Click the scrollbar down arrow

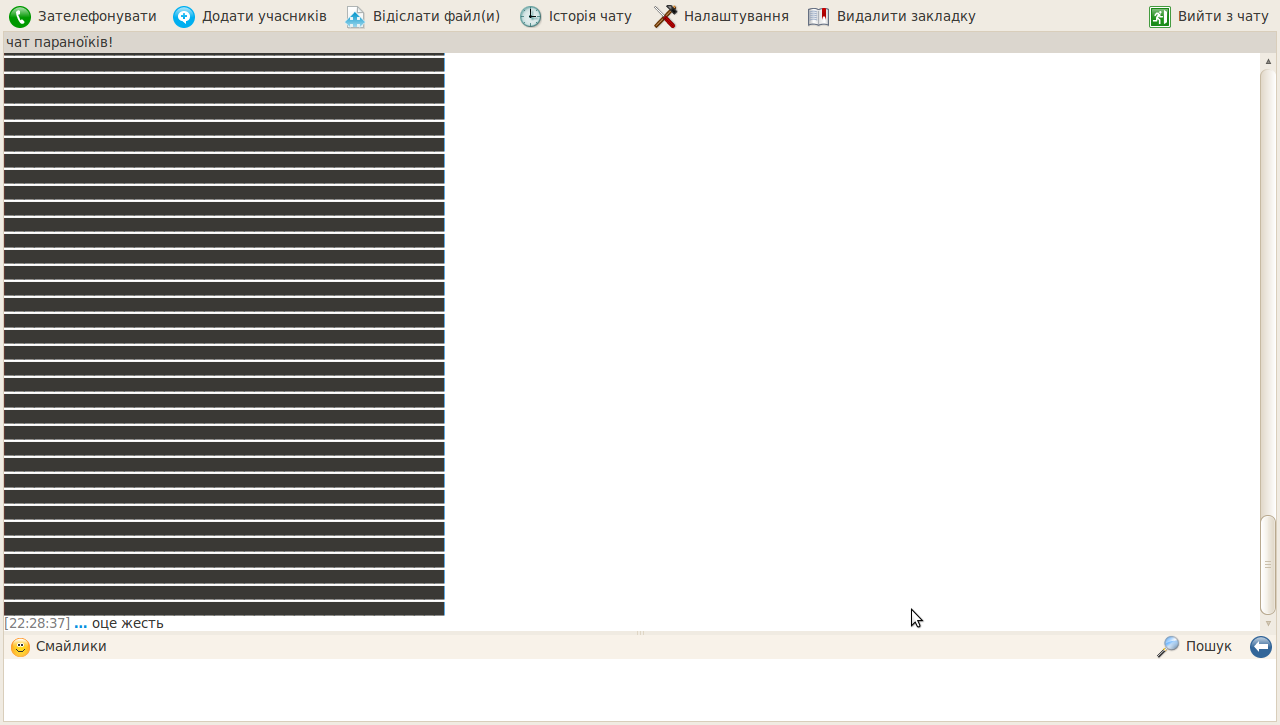point(1268,623)
